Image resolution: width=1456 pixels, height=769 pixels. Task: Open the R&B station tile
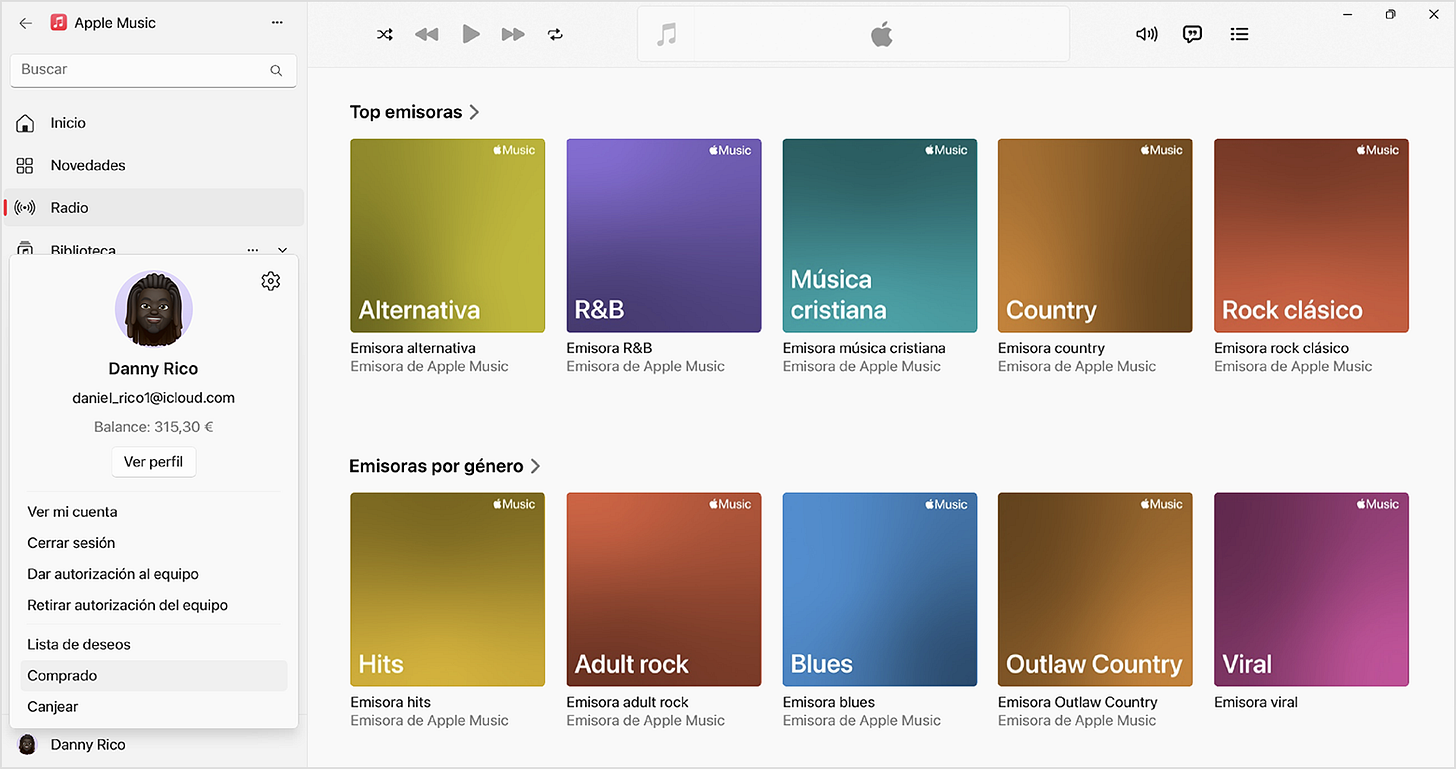click(x=663, y=236)
